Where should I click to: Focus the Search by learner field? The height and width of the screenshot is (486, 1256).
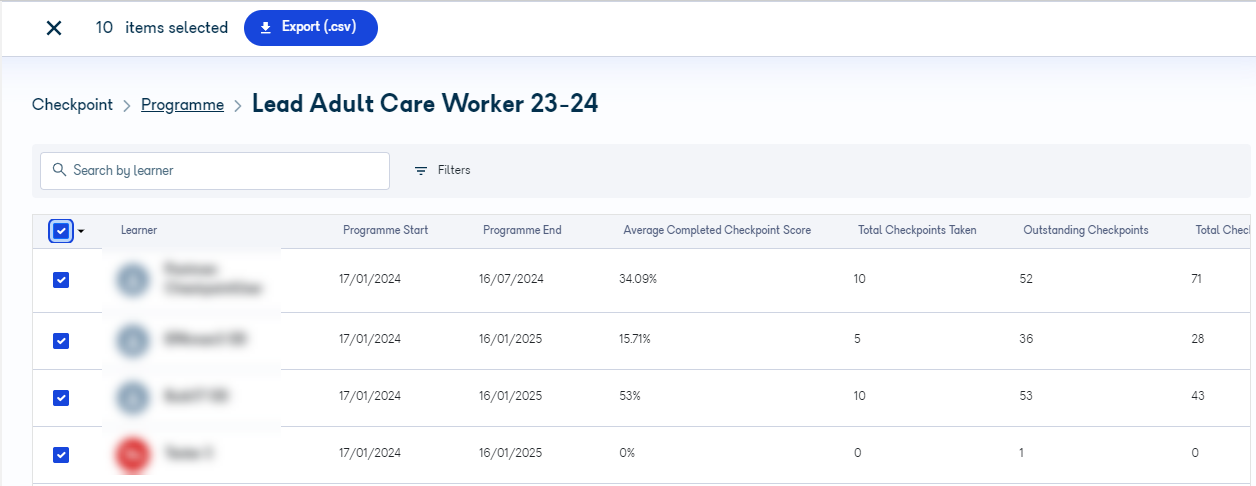coord(215,171)
